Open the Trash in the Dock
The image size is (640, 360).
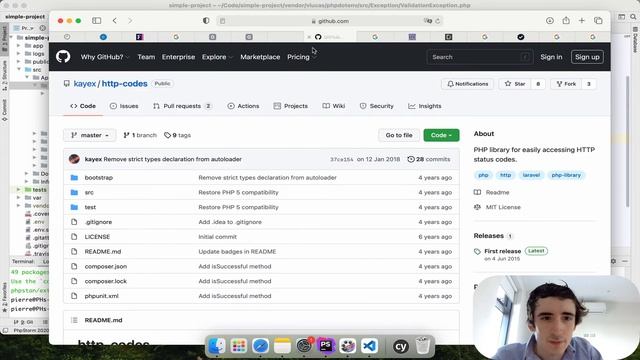[423, 346]
